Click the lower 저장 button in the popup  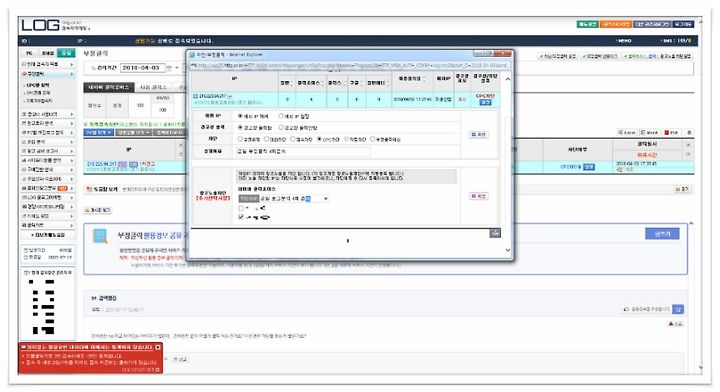478,196
